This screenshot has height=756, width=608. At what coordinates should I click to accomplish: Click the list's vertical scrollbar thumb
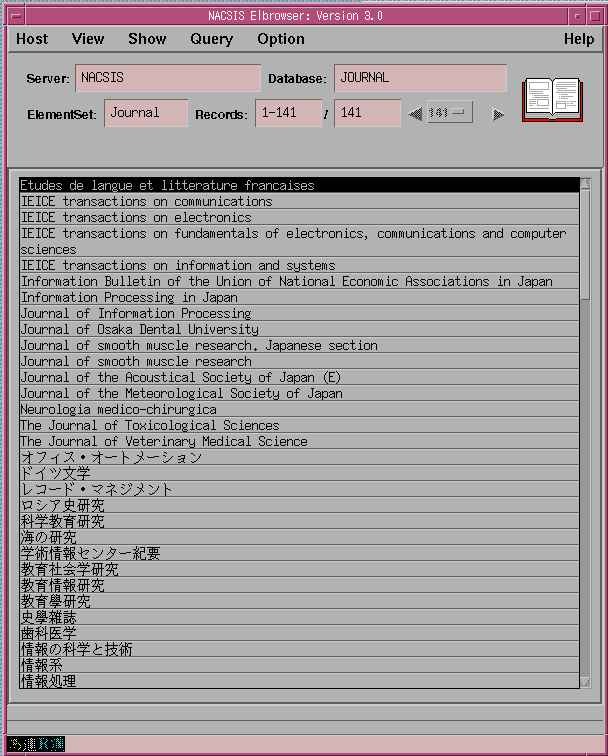(585, 244)
